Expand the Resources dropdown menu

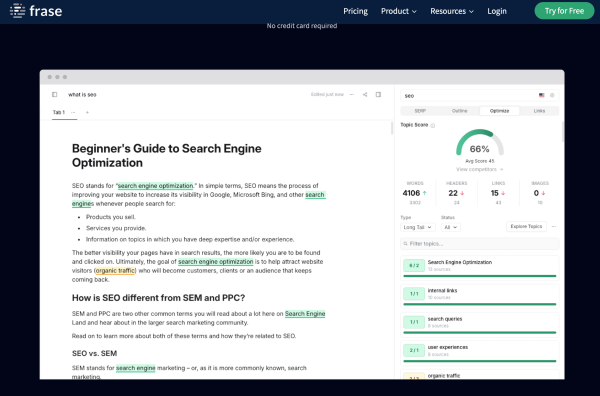(452, 11)
